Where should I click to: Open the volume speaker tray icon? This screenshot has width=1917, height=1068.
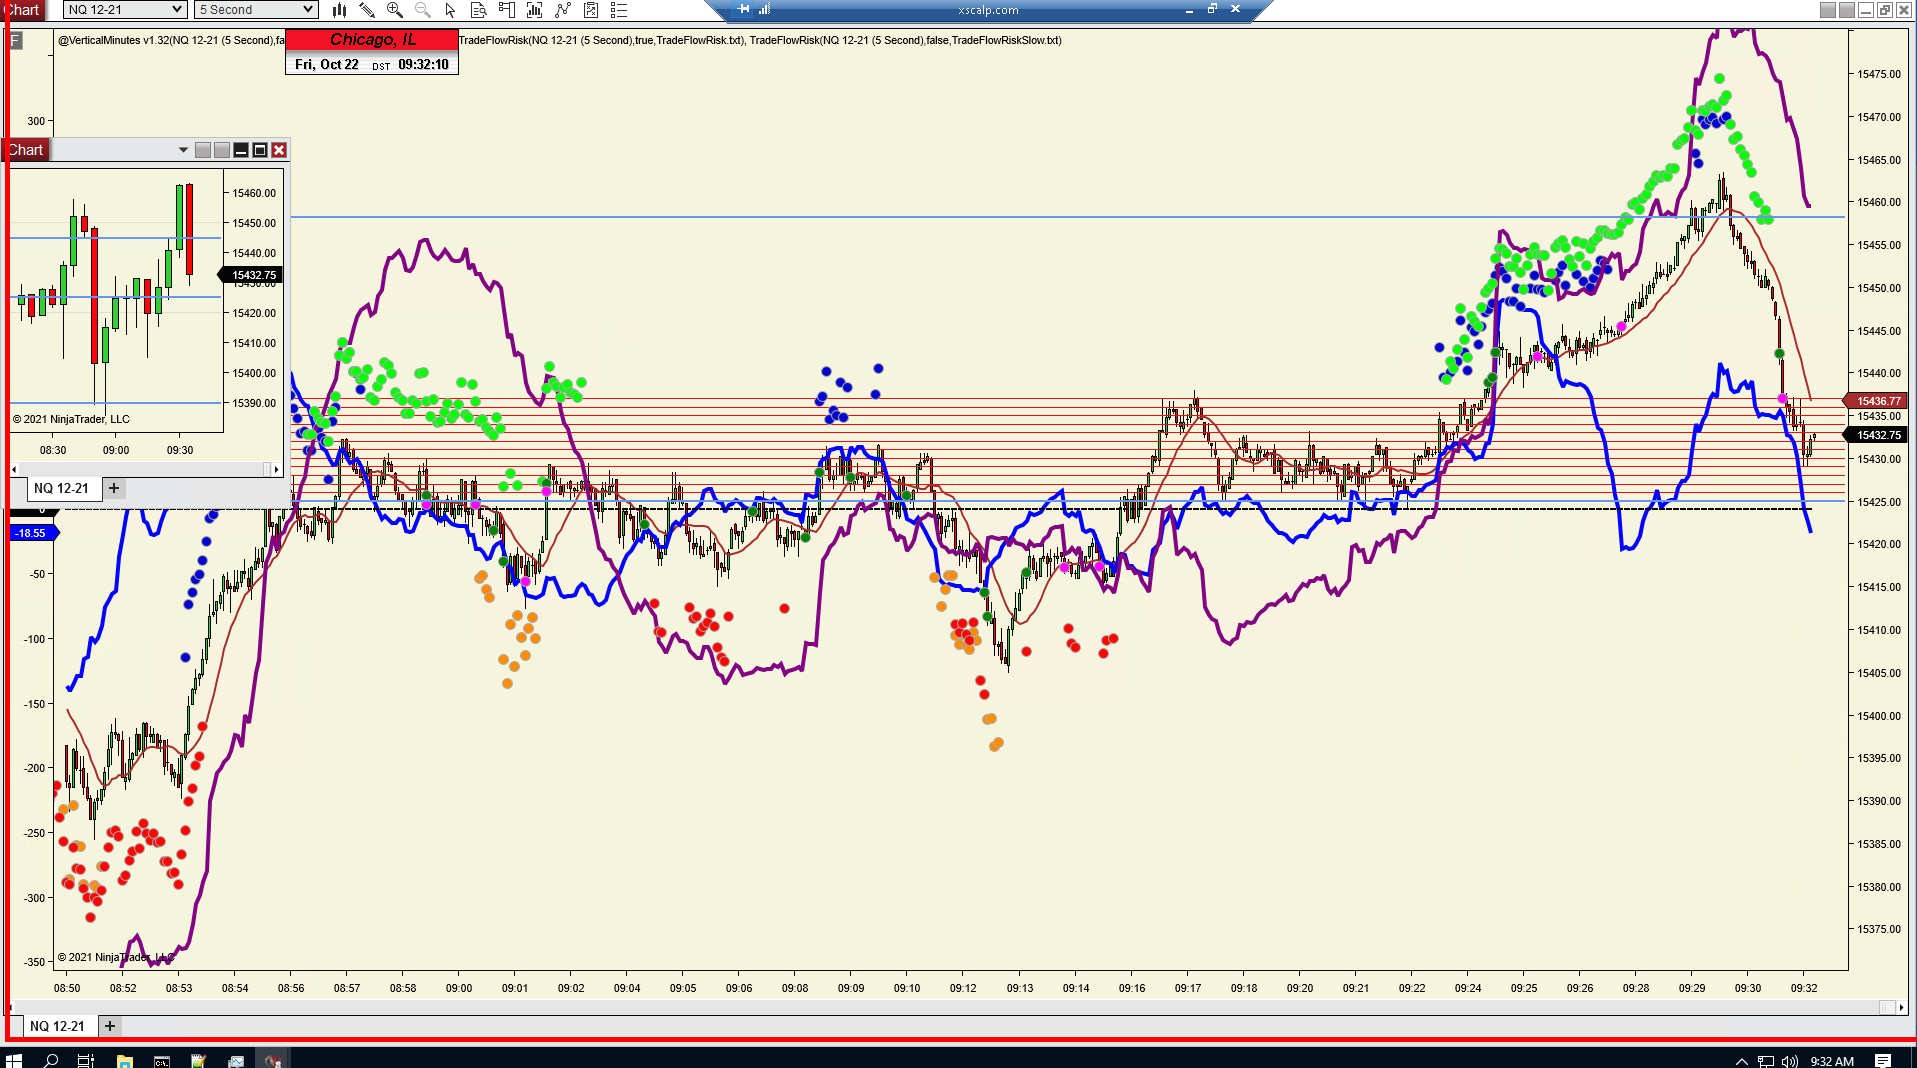tap(1790, 1061)
